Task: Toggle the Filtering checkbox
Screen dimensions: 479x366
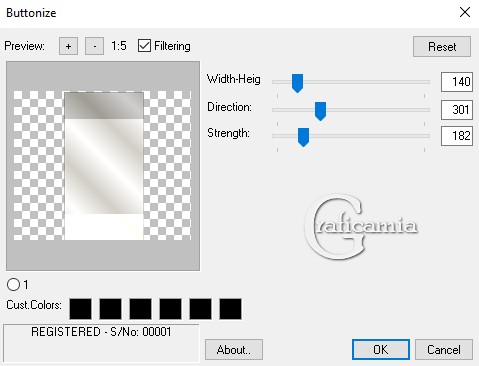Action: pyautogui.click(x=144, y=46)
